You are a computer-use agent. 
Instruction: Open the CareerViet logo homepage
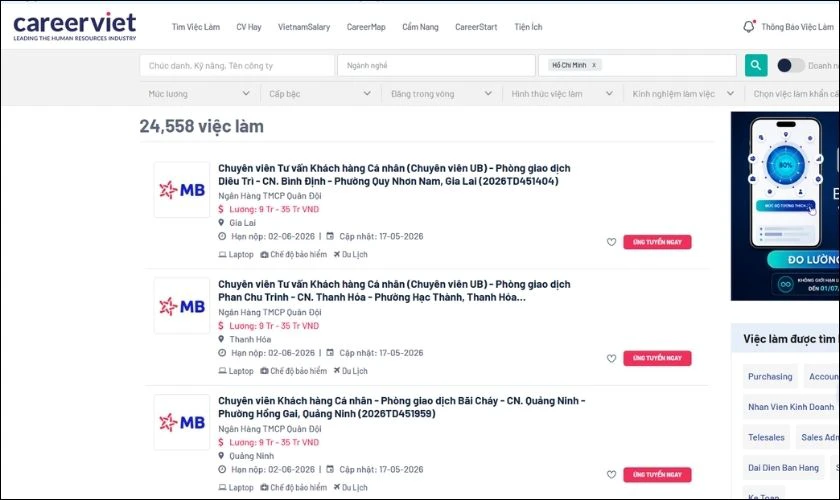[74, 26]
